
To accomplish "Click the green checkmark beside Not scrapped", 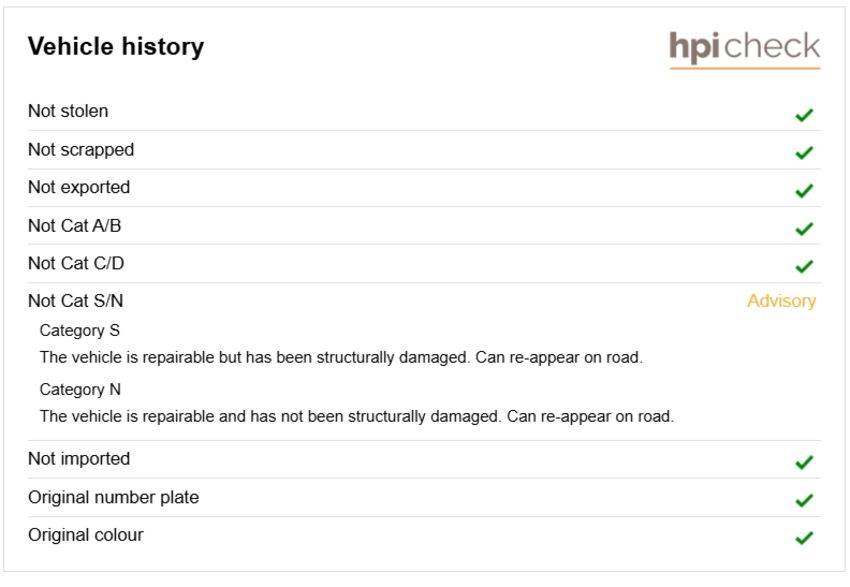I will (x=804, y=153).
